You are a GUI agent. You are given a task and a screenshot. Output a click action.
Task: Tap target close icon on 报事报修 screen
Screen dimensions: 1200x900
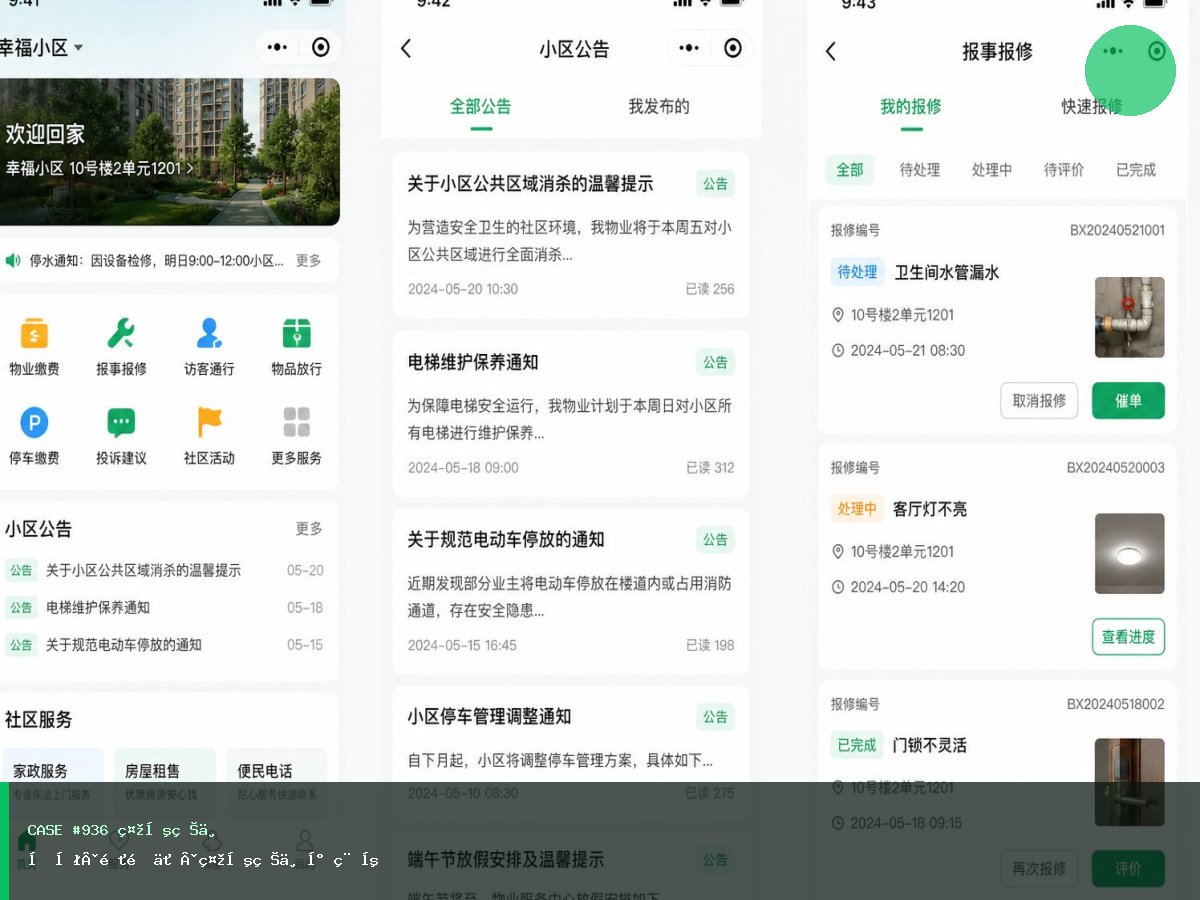pos(1157,51)
